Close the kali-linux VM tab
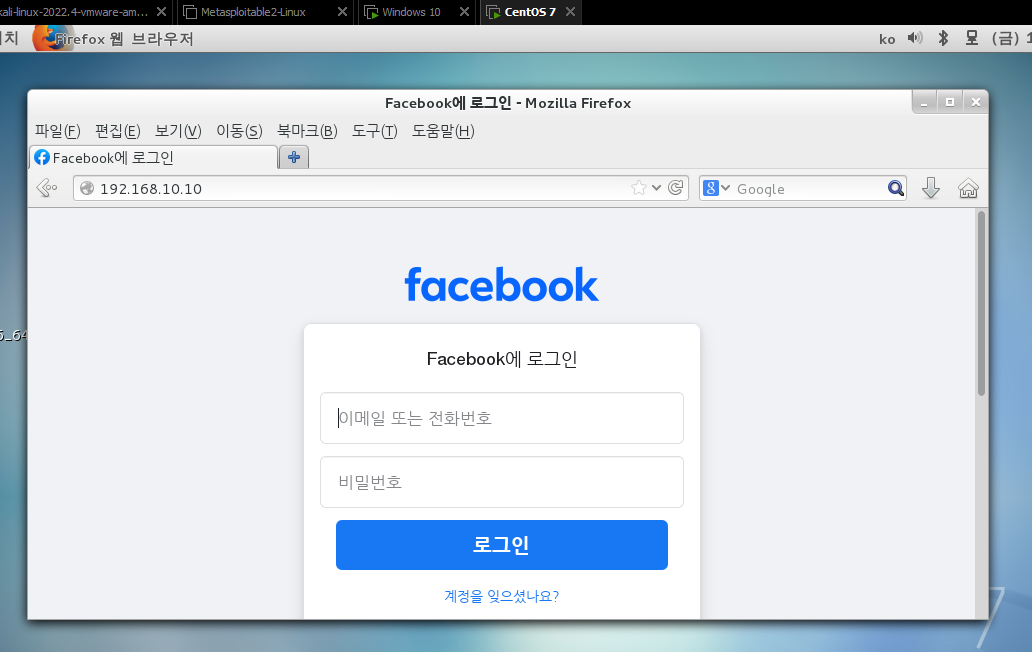The height and width of the screenshot is (652, 1032). tap(161, 12)
